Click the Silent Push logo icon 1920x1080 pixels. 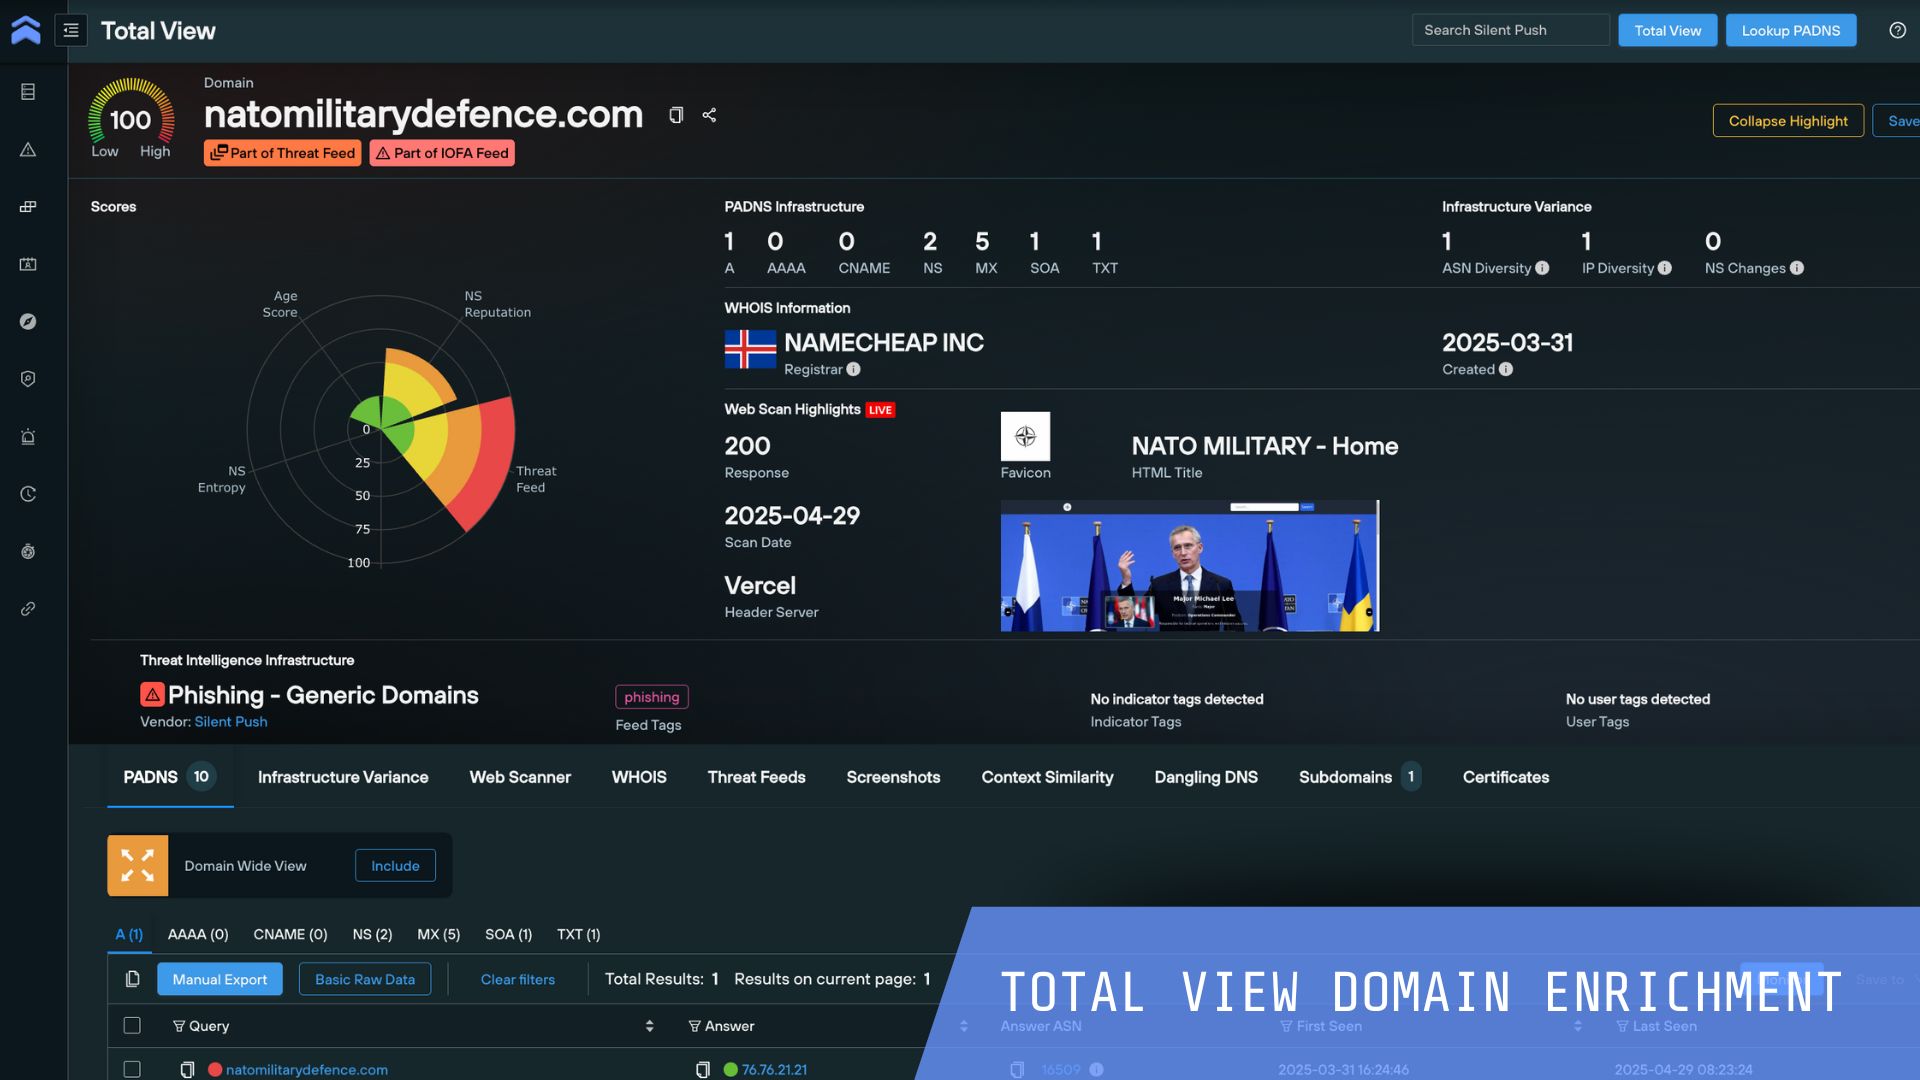click(x=26, y=30)
